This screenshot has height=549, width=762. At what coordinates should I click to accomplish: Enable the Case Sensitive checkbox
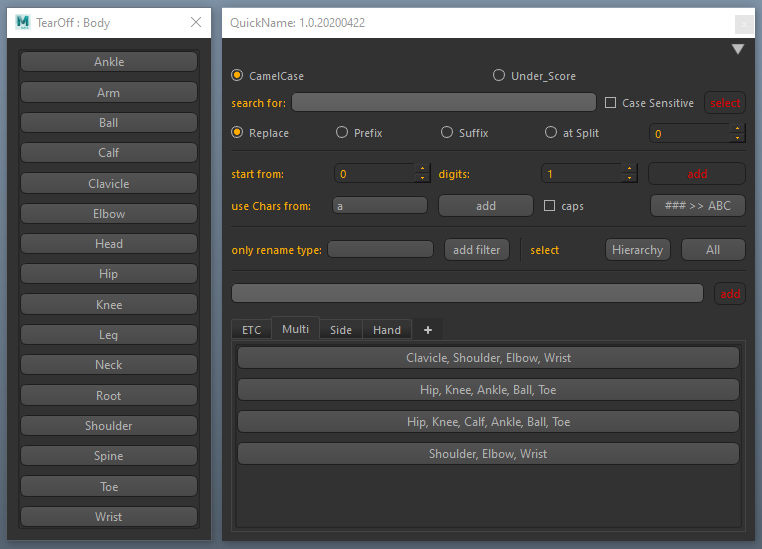[610, 103]
